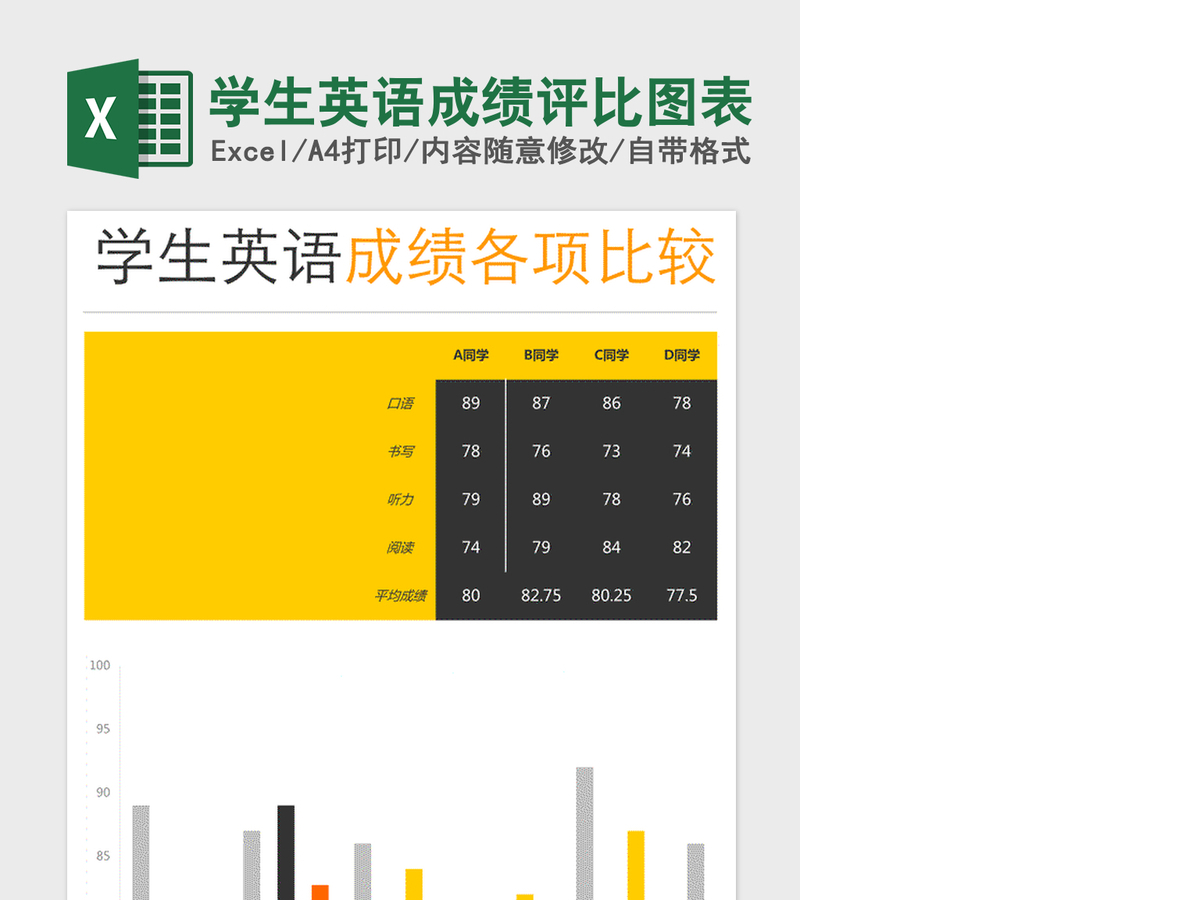Click A同学's 书写 score 78
The height and width of the screenshot is (900, 1200).
coord(471,451)
